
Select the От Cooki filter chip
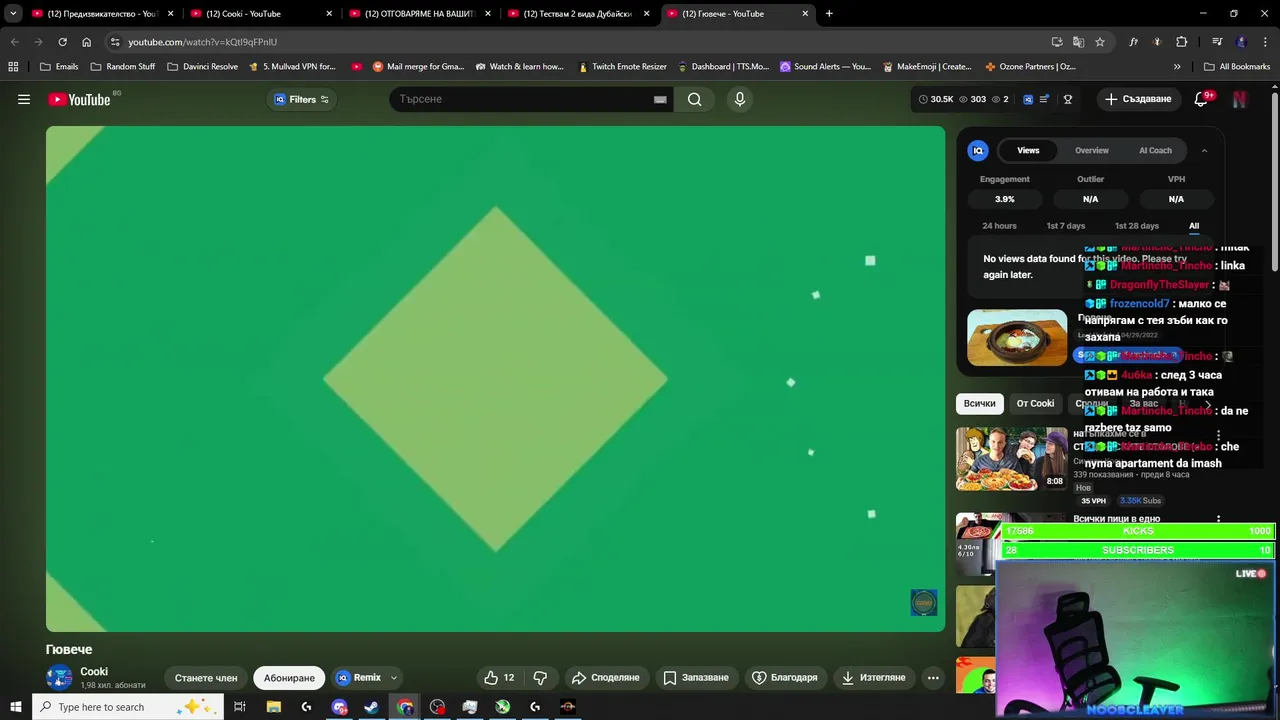click(x=1035, y=403)
